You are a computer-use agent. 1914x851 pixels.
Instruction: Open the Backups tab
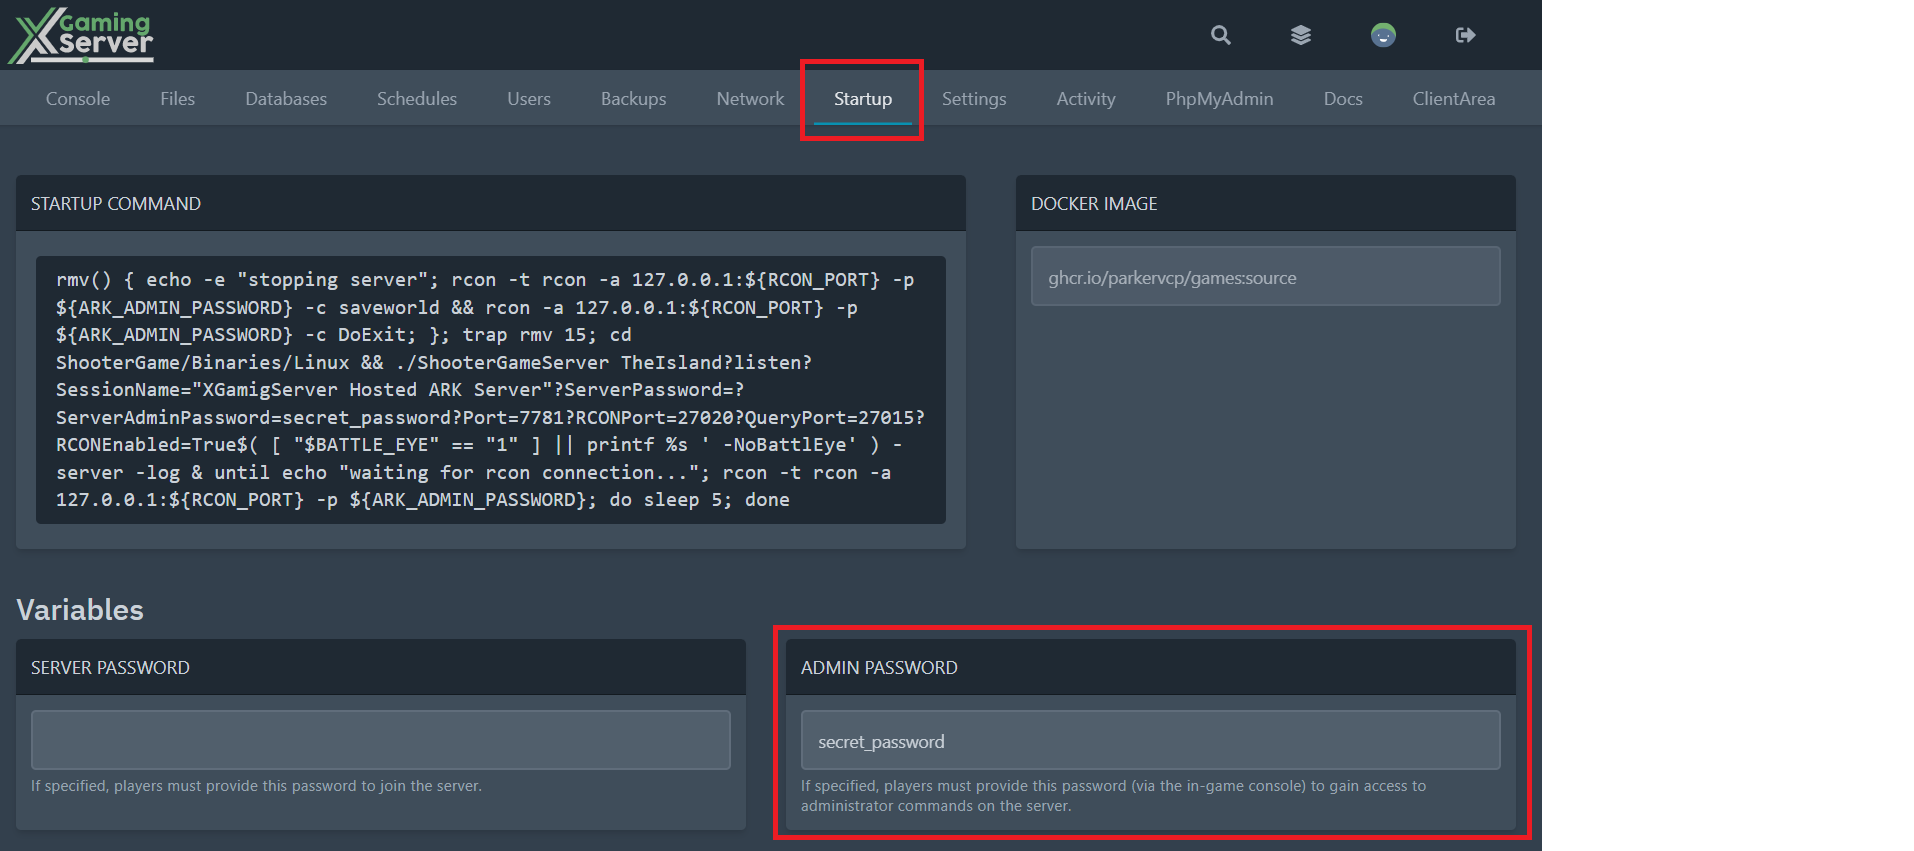pos(633,99)
